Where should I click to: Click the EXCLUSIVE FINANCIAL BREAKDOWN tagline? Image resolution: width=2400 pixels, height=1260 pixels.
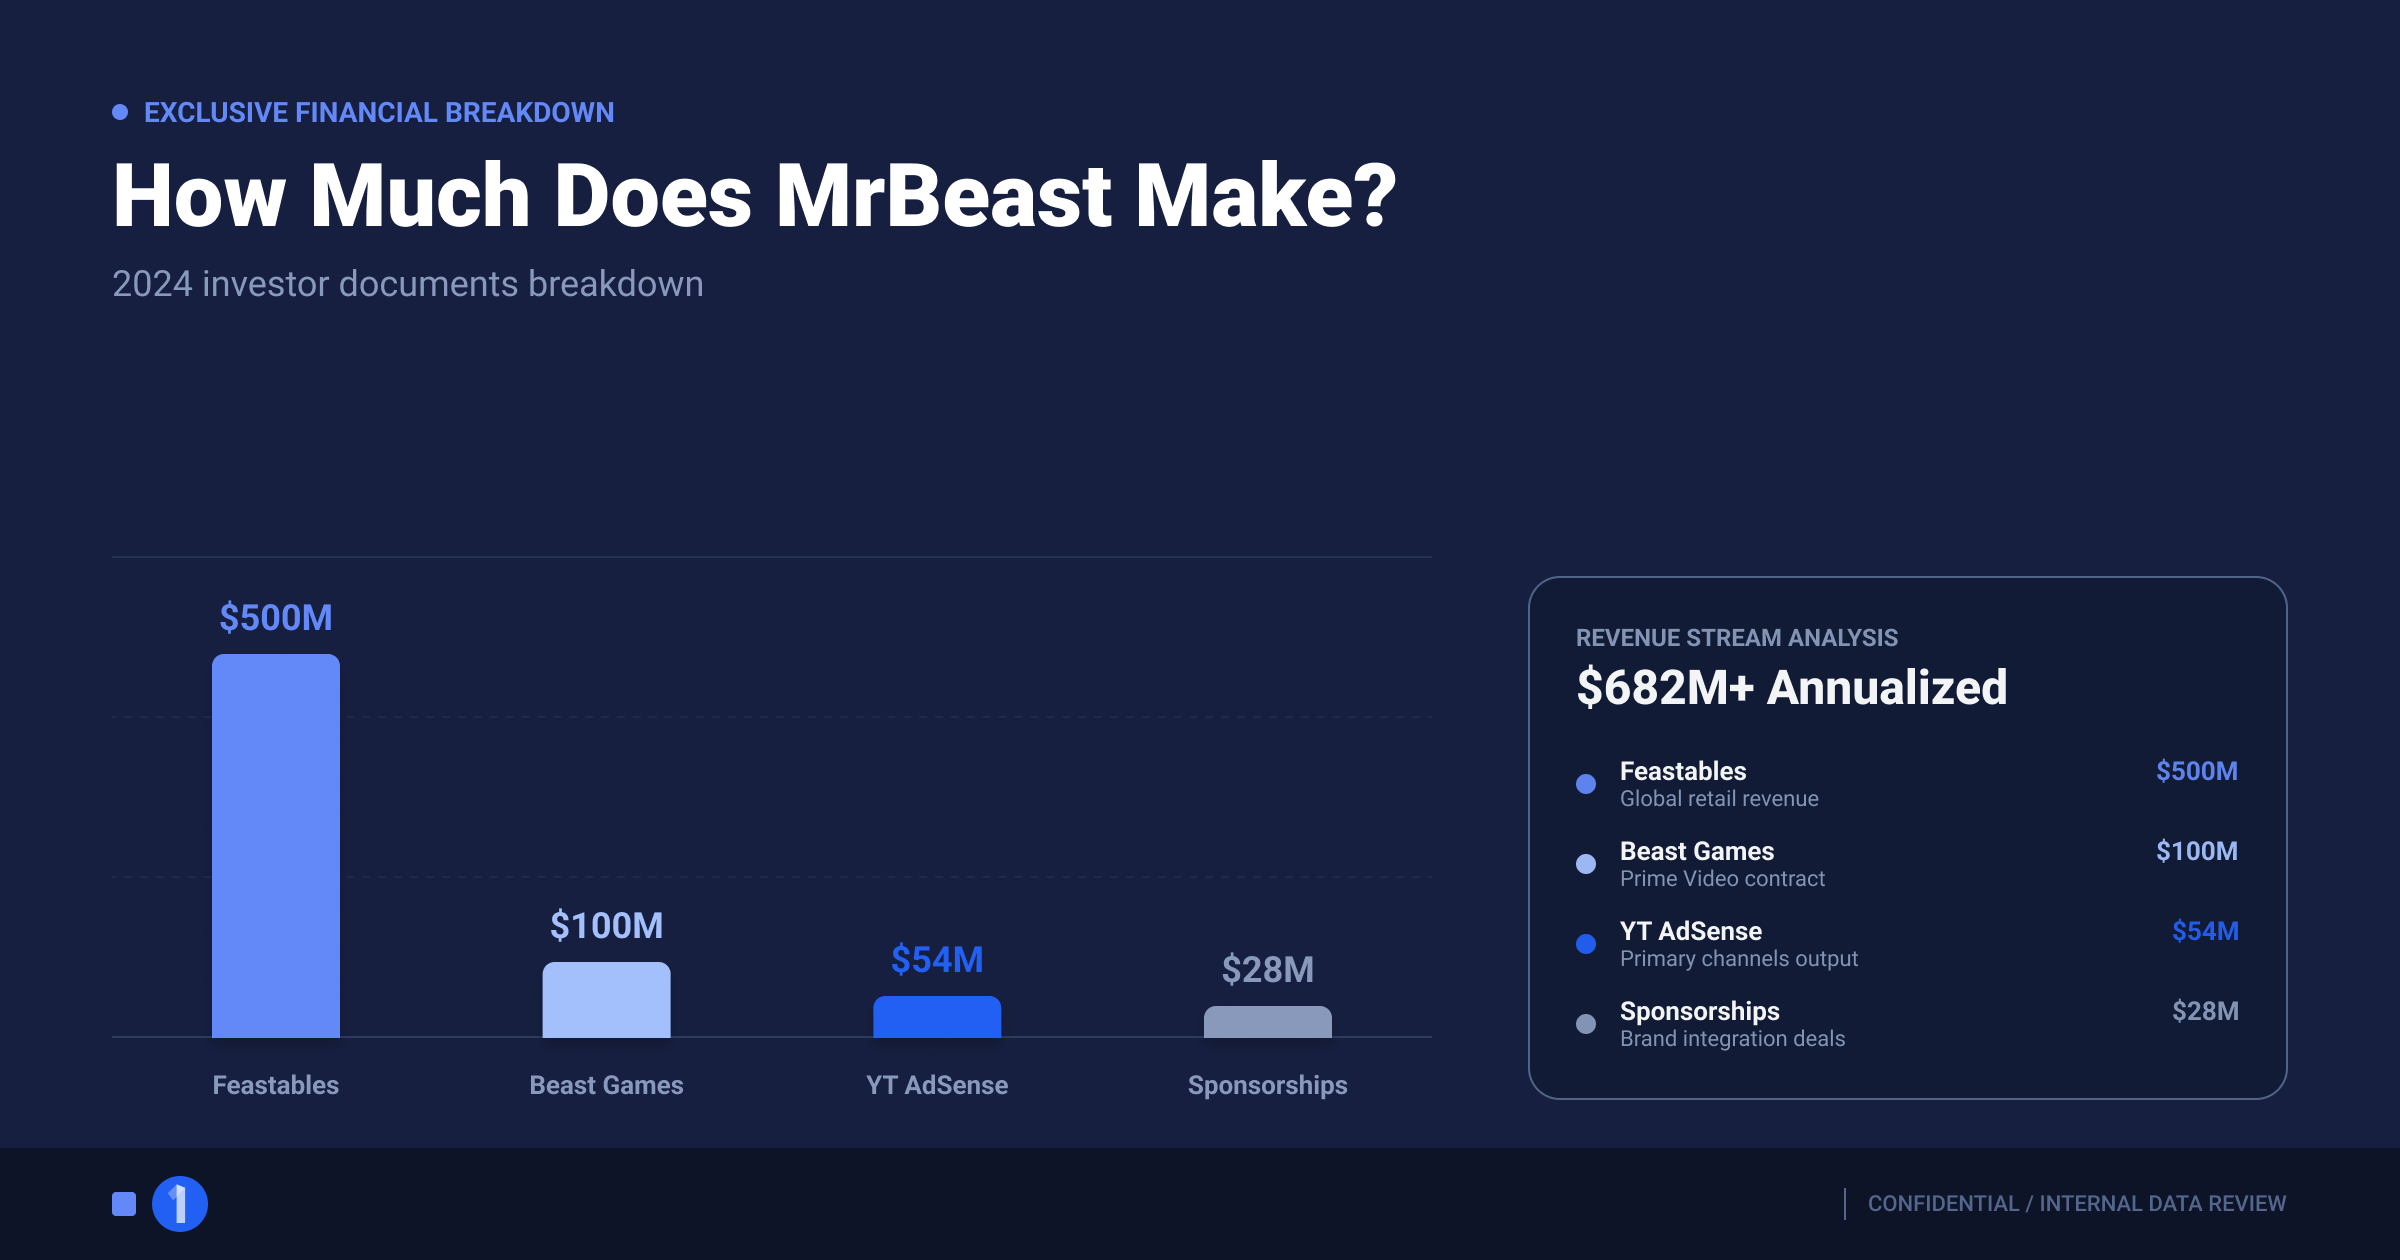click(379, 112)
